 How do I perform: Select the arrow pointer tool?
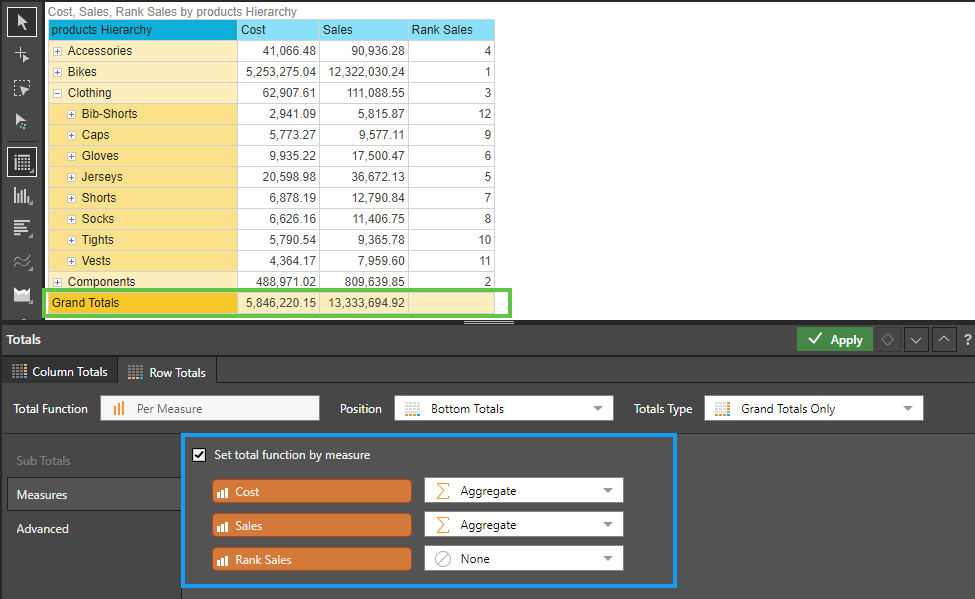(x=22, y=22)
